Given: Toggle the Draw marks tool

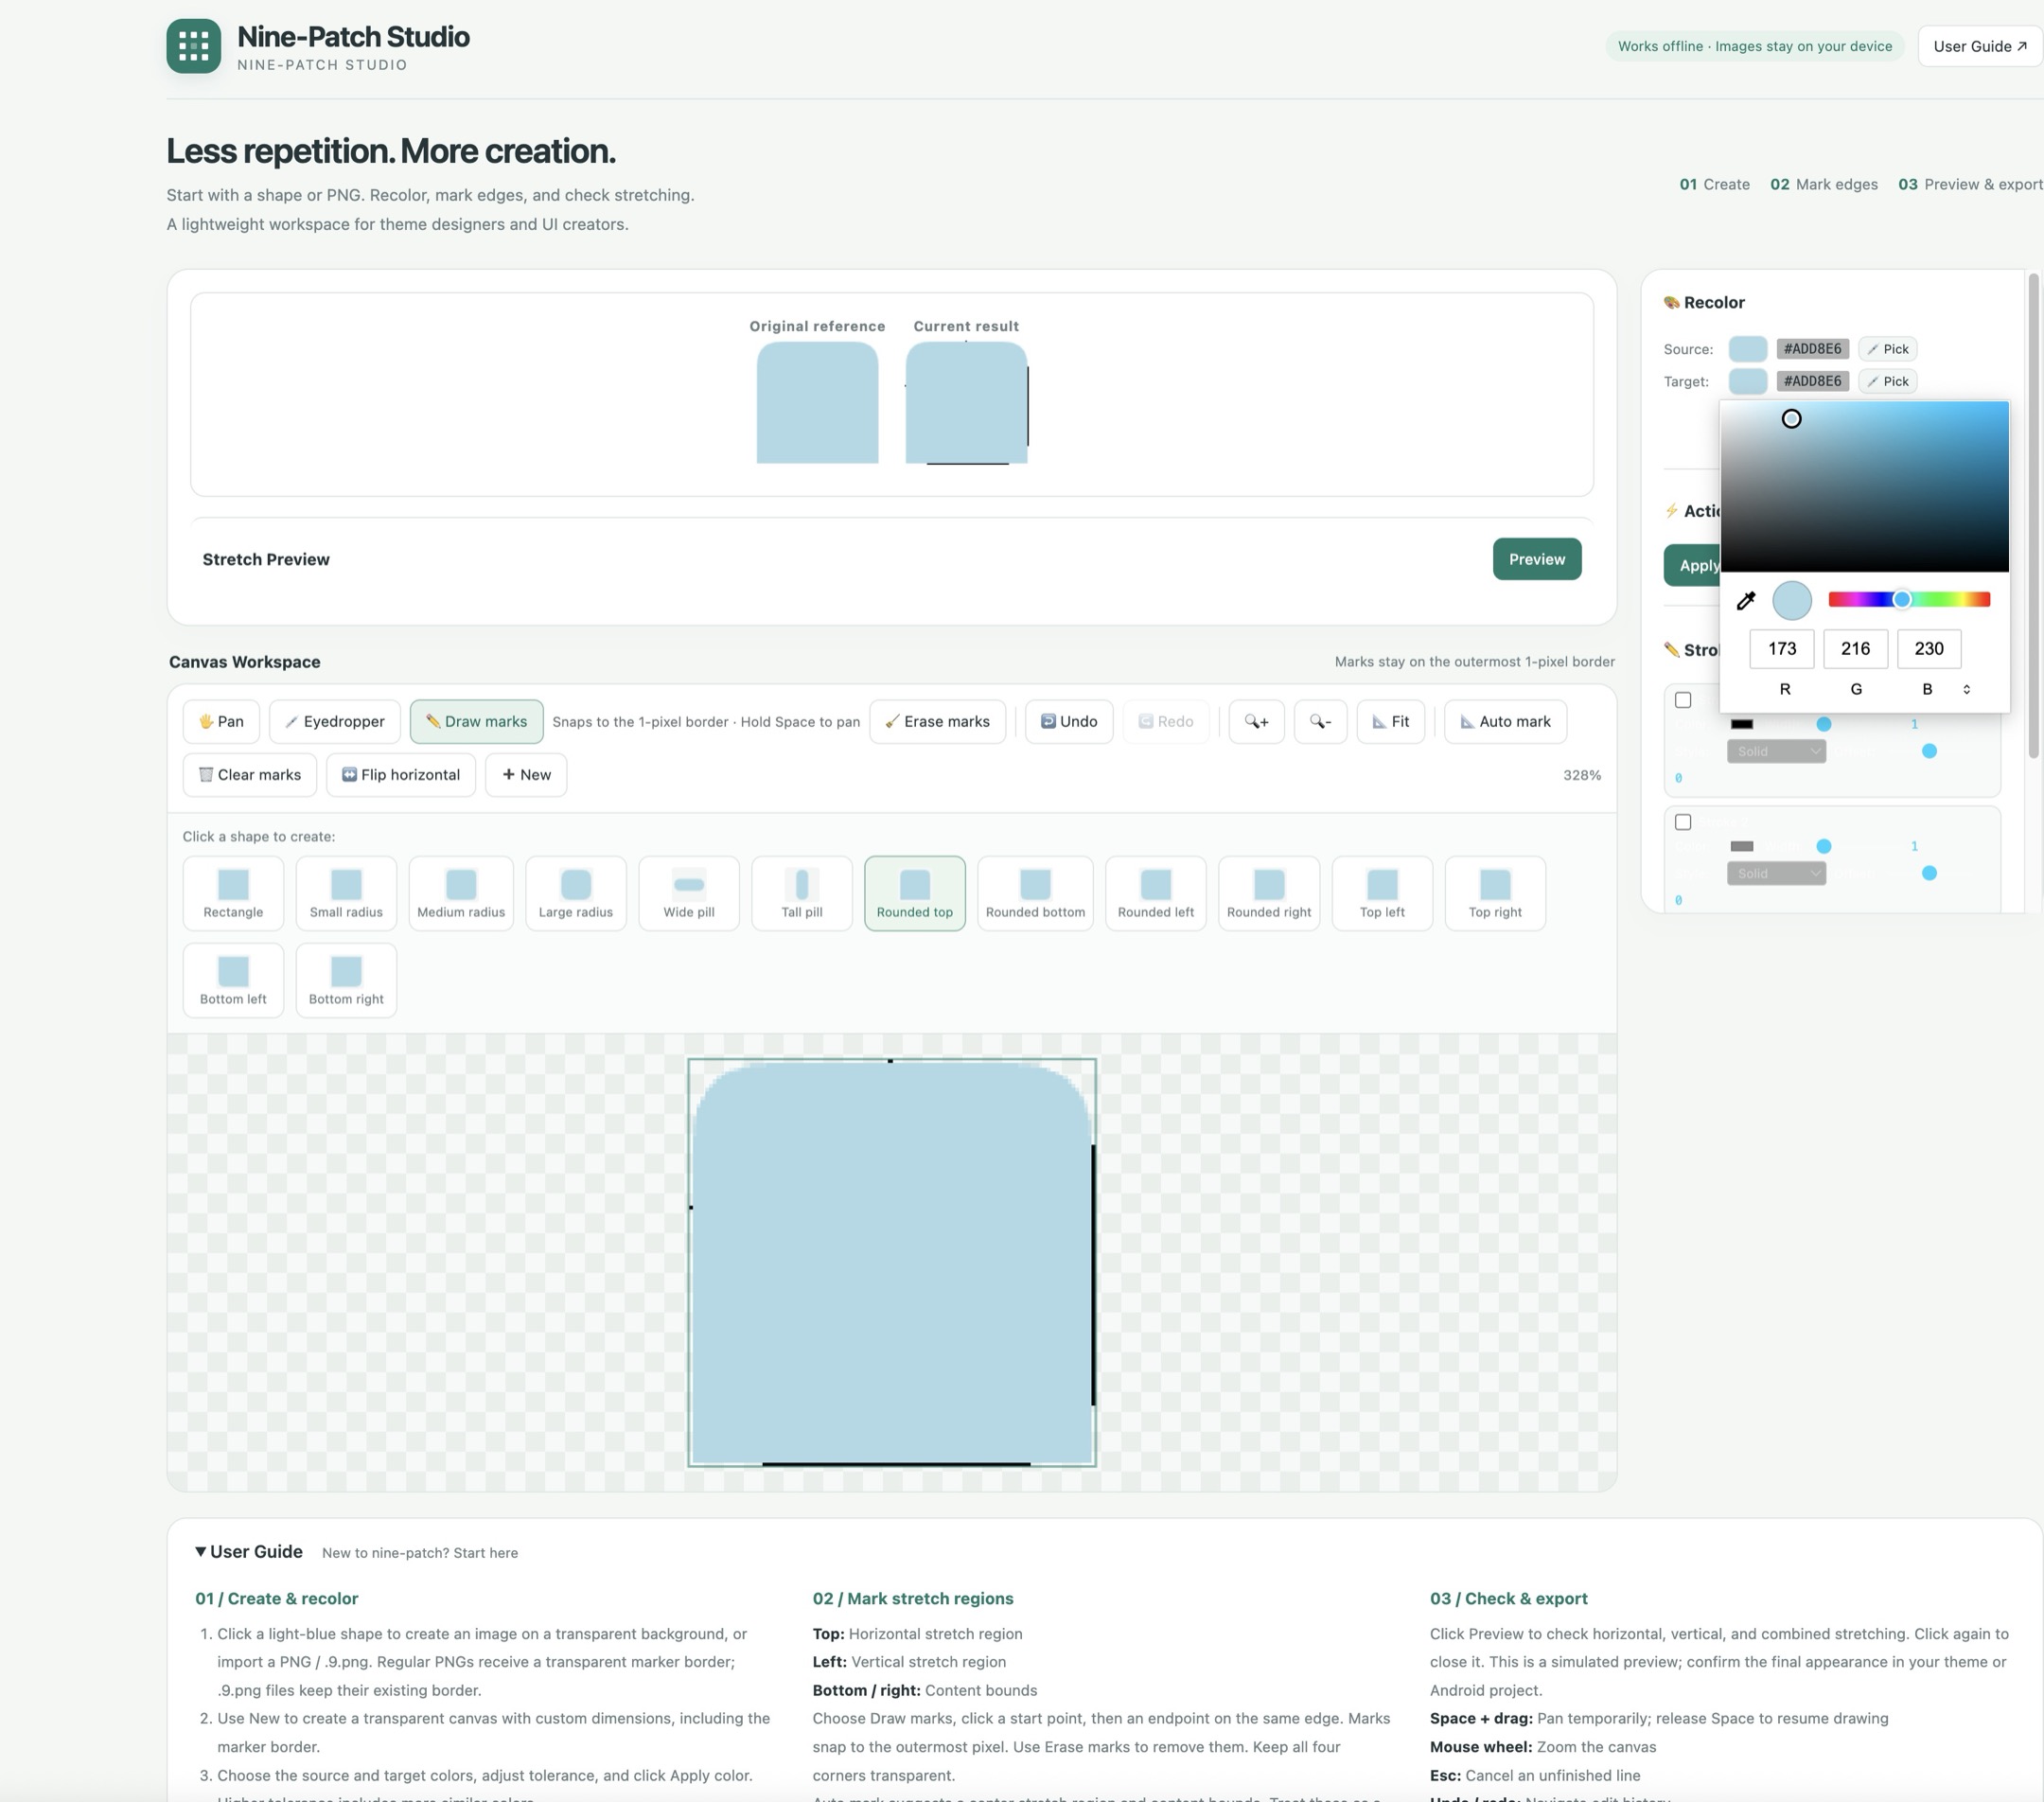Looking at the screenshot, I should point(476,721).
